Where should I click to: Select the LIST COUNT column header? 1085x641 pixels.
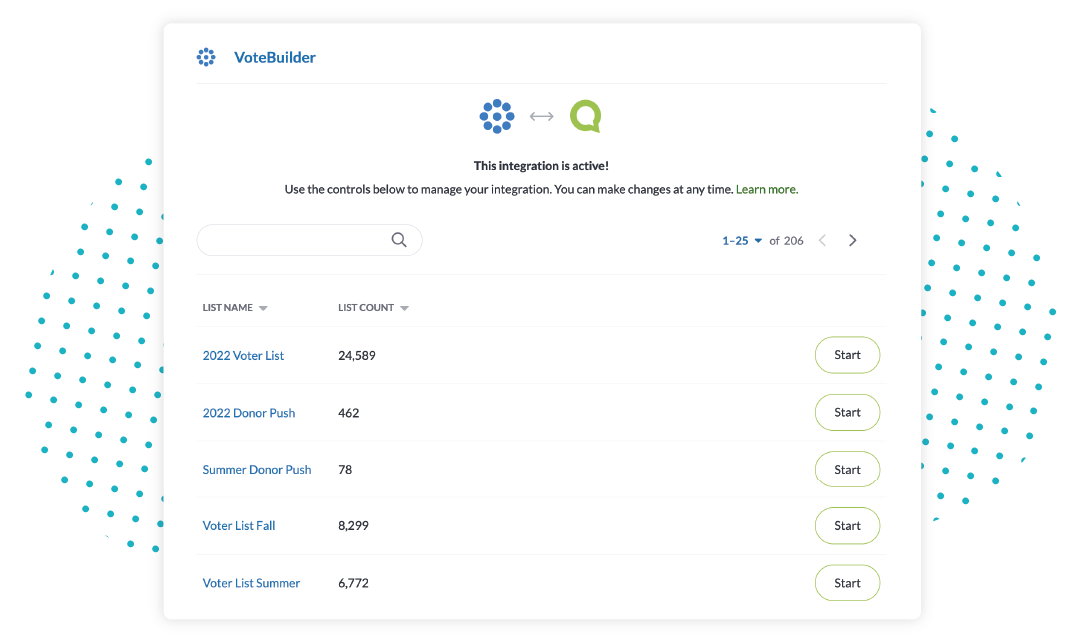(x=366, y=307)
